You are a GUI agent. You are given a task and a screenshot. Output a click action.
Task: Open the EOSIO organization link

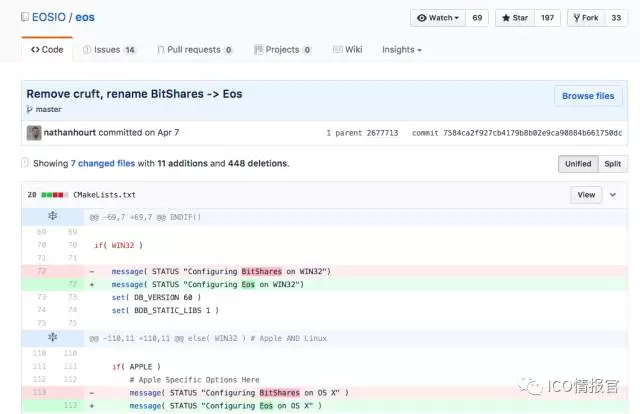point(49,17)
